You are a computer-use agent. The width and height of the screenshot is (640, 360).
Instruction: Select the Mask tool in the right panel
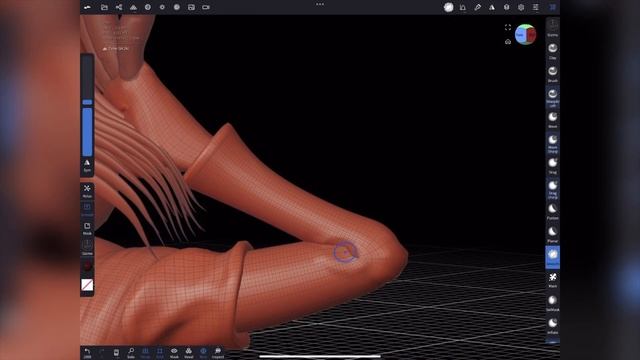[x=553, y=280]
